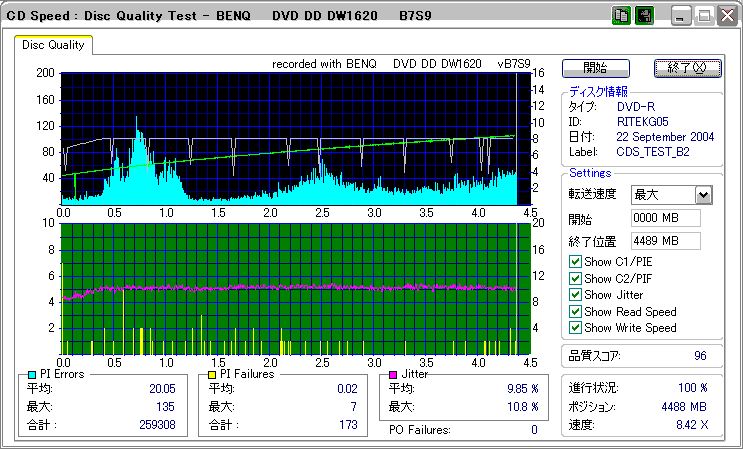Click the PO Failures value 0

(534, 430)
